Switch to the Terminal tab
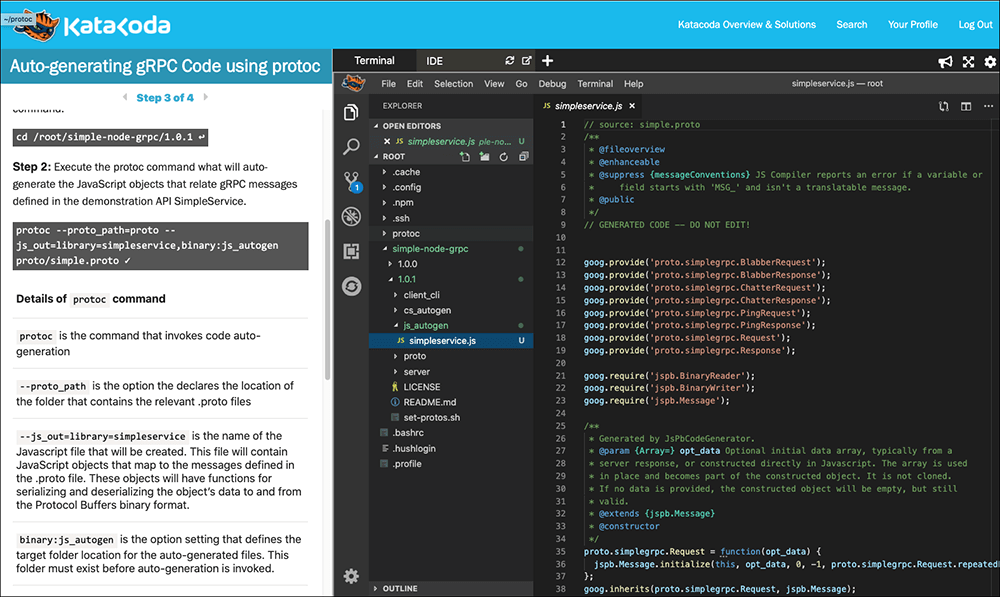 coord(374,61)
